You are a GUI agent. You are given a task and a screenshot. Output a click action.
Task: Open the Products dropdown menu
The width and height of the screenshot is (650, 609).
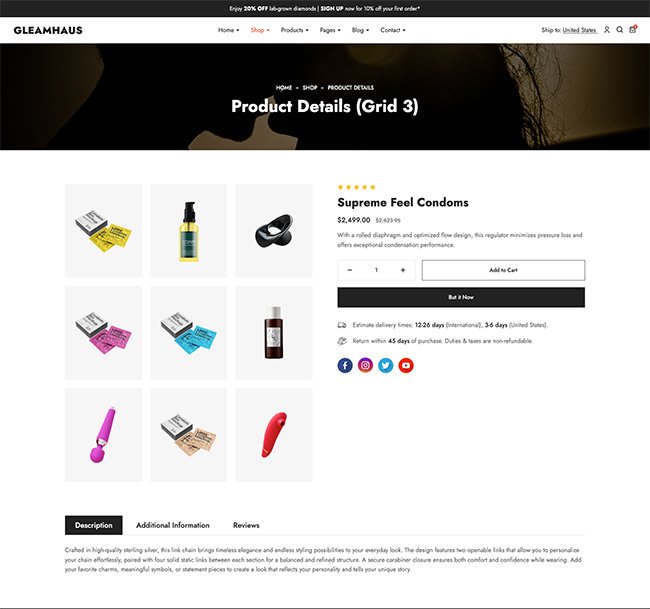[294, 30]
